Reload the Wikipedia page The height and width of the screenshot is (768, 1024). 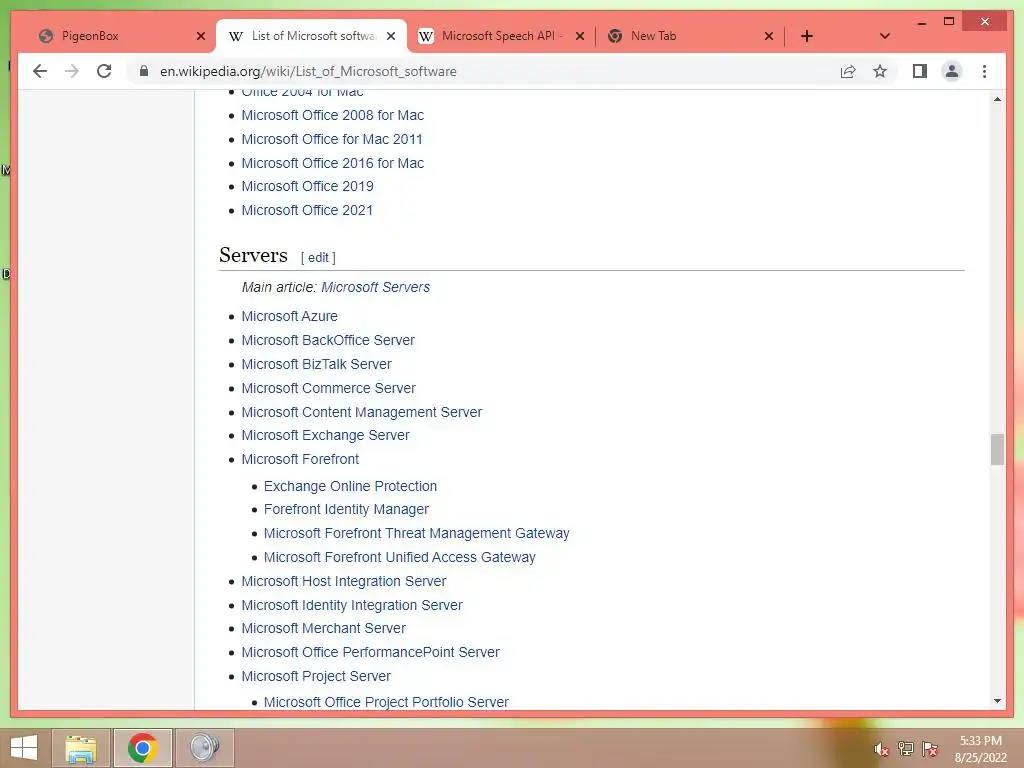click(104, 71)
